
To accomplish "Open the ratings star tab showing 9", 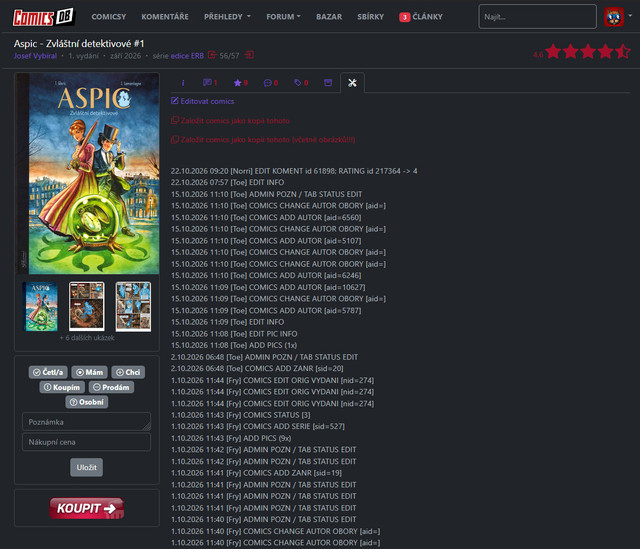I will 240,83.
